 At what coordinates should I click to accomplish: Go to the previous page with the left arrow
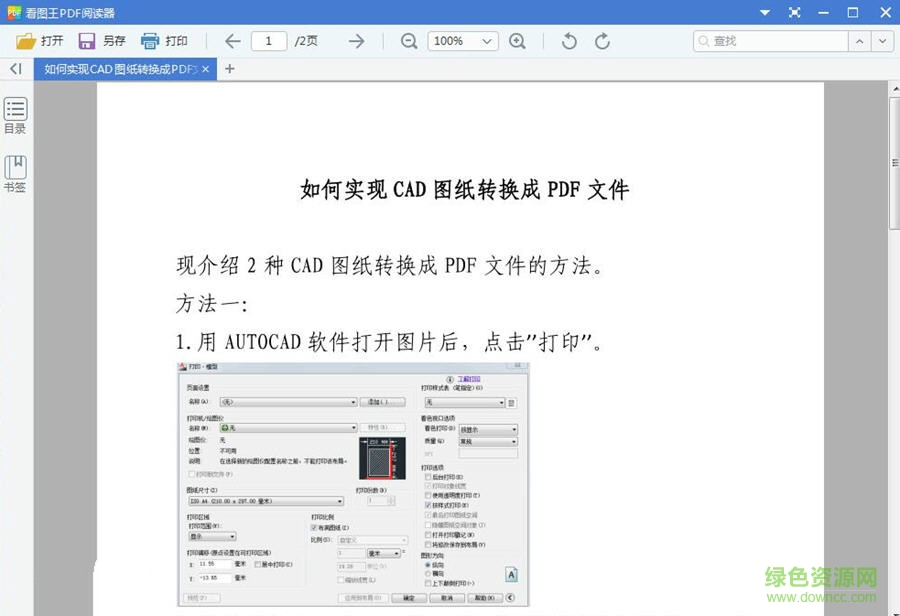click(231, 41)
